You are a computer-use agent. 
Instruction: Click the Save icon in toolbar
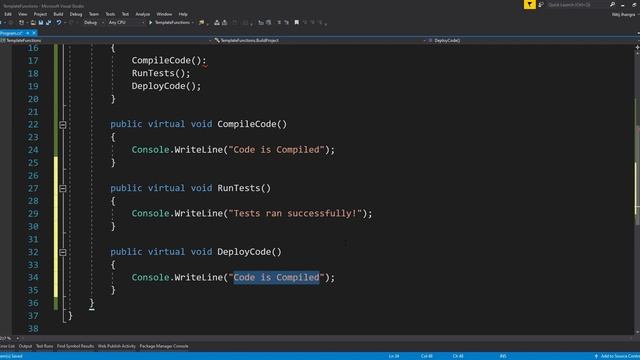point(41,23)
